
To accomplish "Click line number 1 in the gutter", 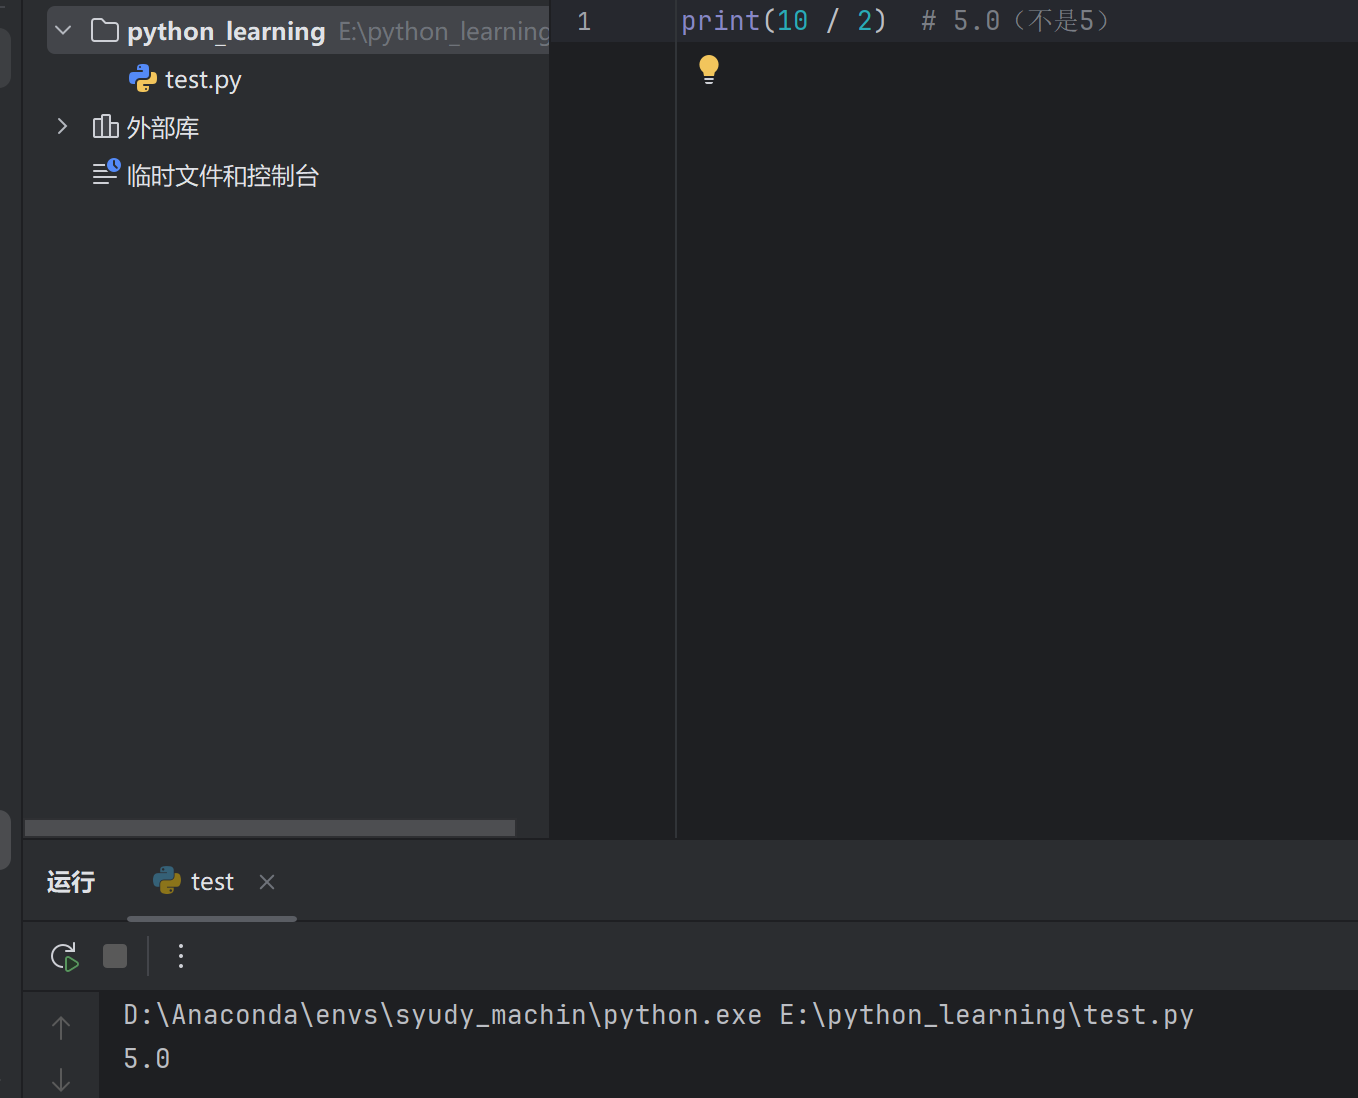I will [584, 21].
